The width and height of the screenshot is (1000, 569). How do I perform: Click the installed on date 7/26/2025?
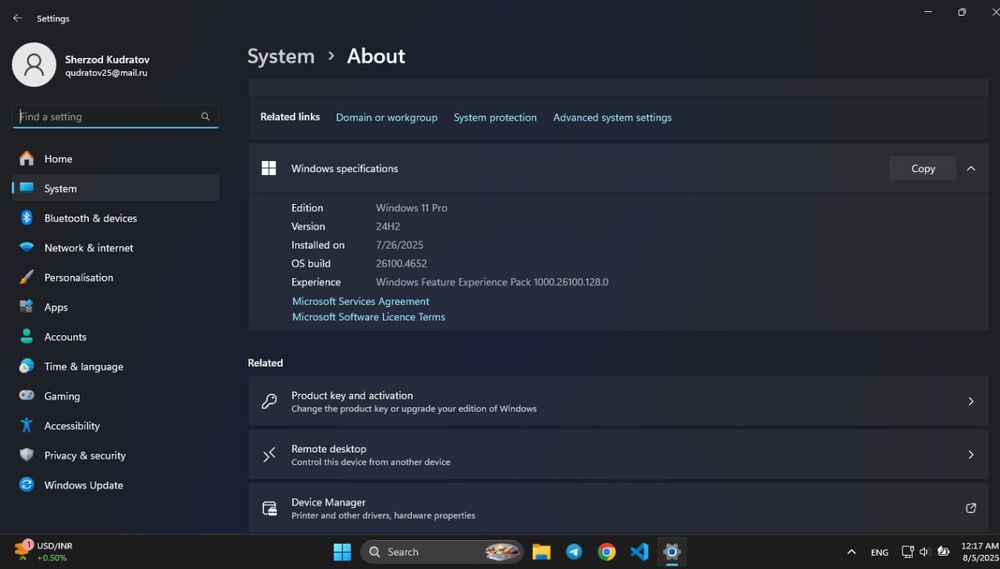tap(399, 245)
